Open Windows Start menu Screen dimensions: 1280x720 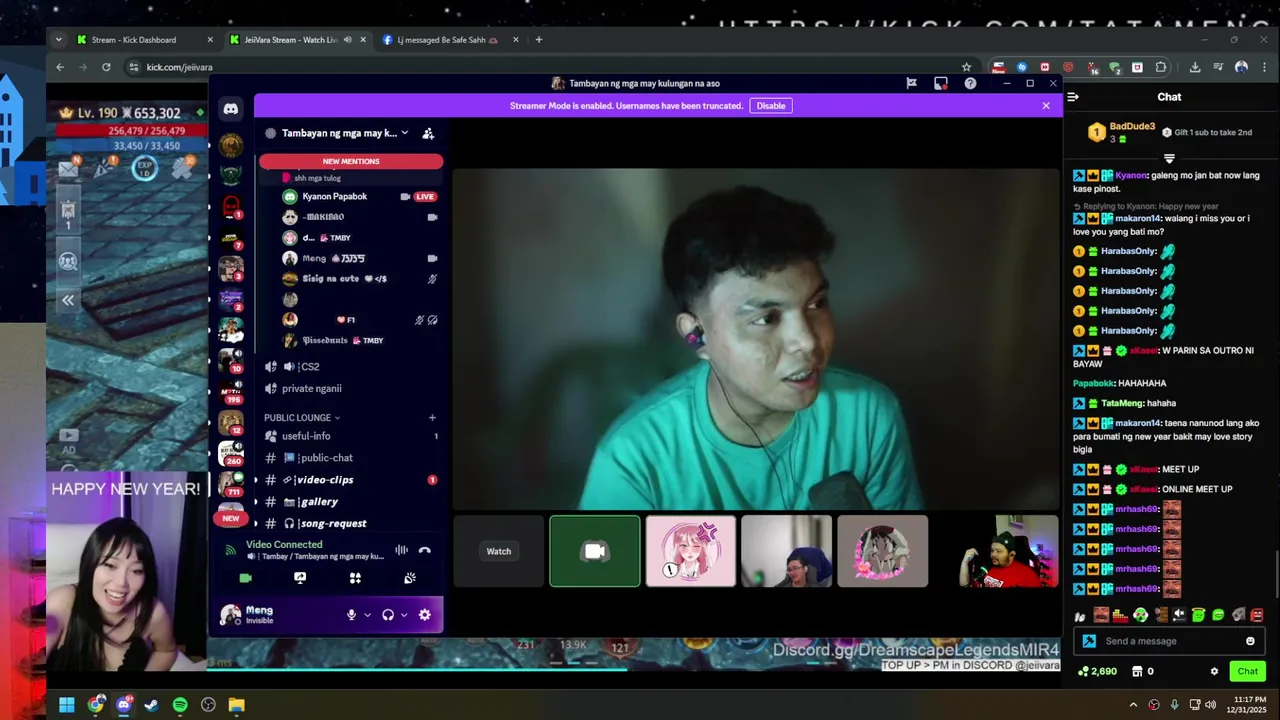click(x=66, y=705)
